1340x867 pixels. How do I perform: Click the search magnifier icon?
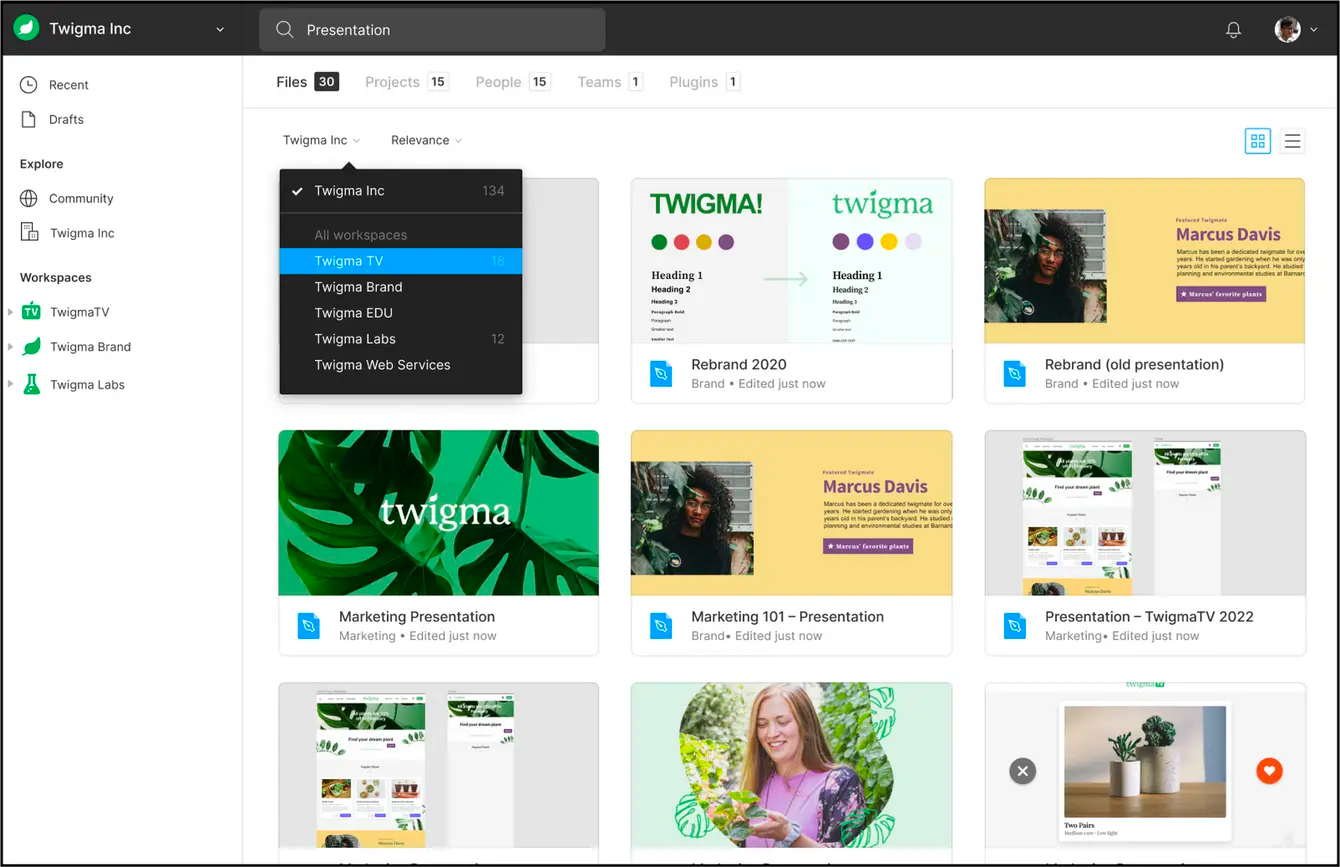(x=284, y=29)
